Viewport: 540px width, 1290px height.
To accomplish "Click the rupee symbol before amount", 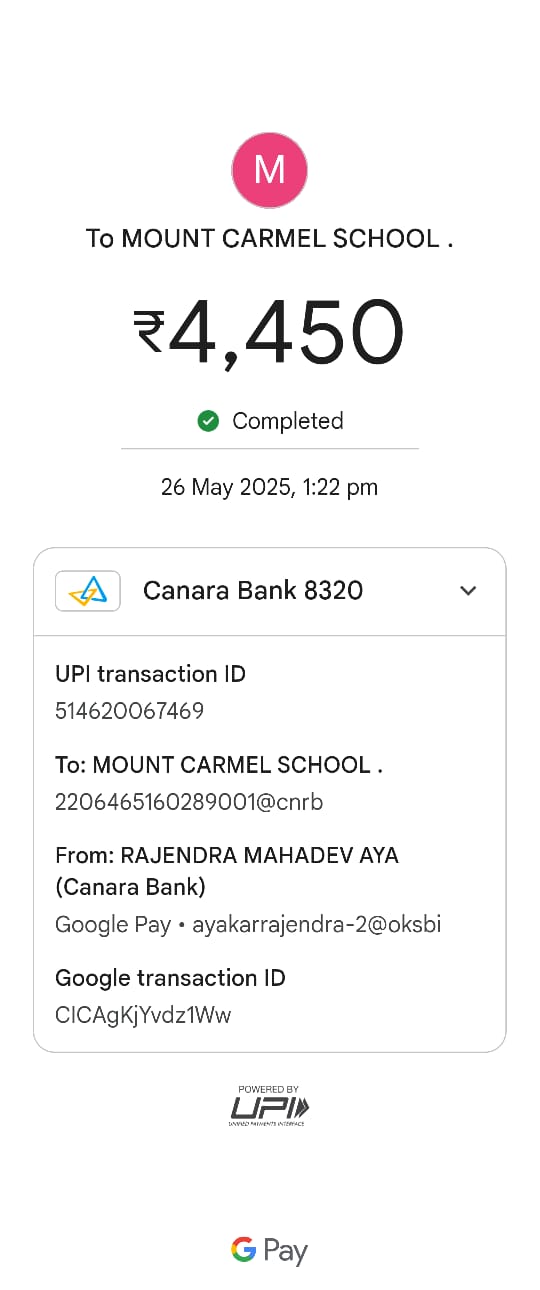I will coord(149,332).
